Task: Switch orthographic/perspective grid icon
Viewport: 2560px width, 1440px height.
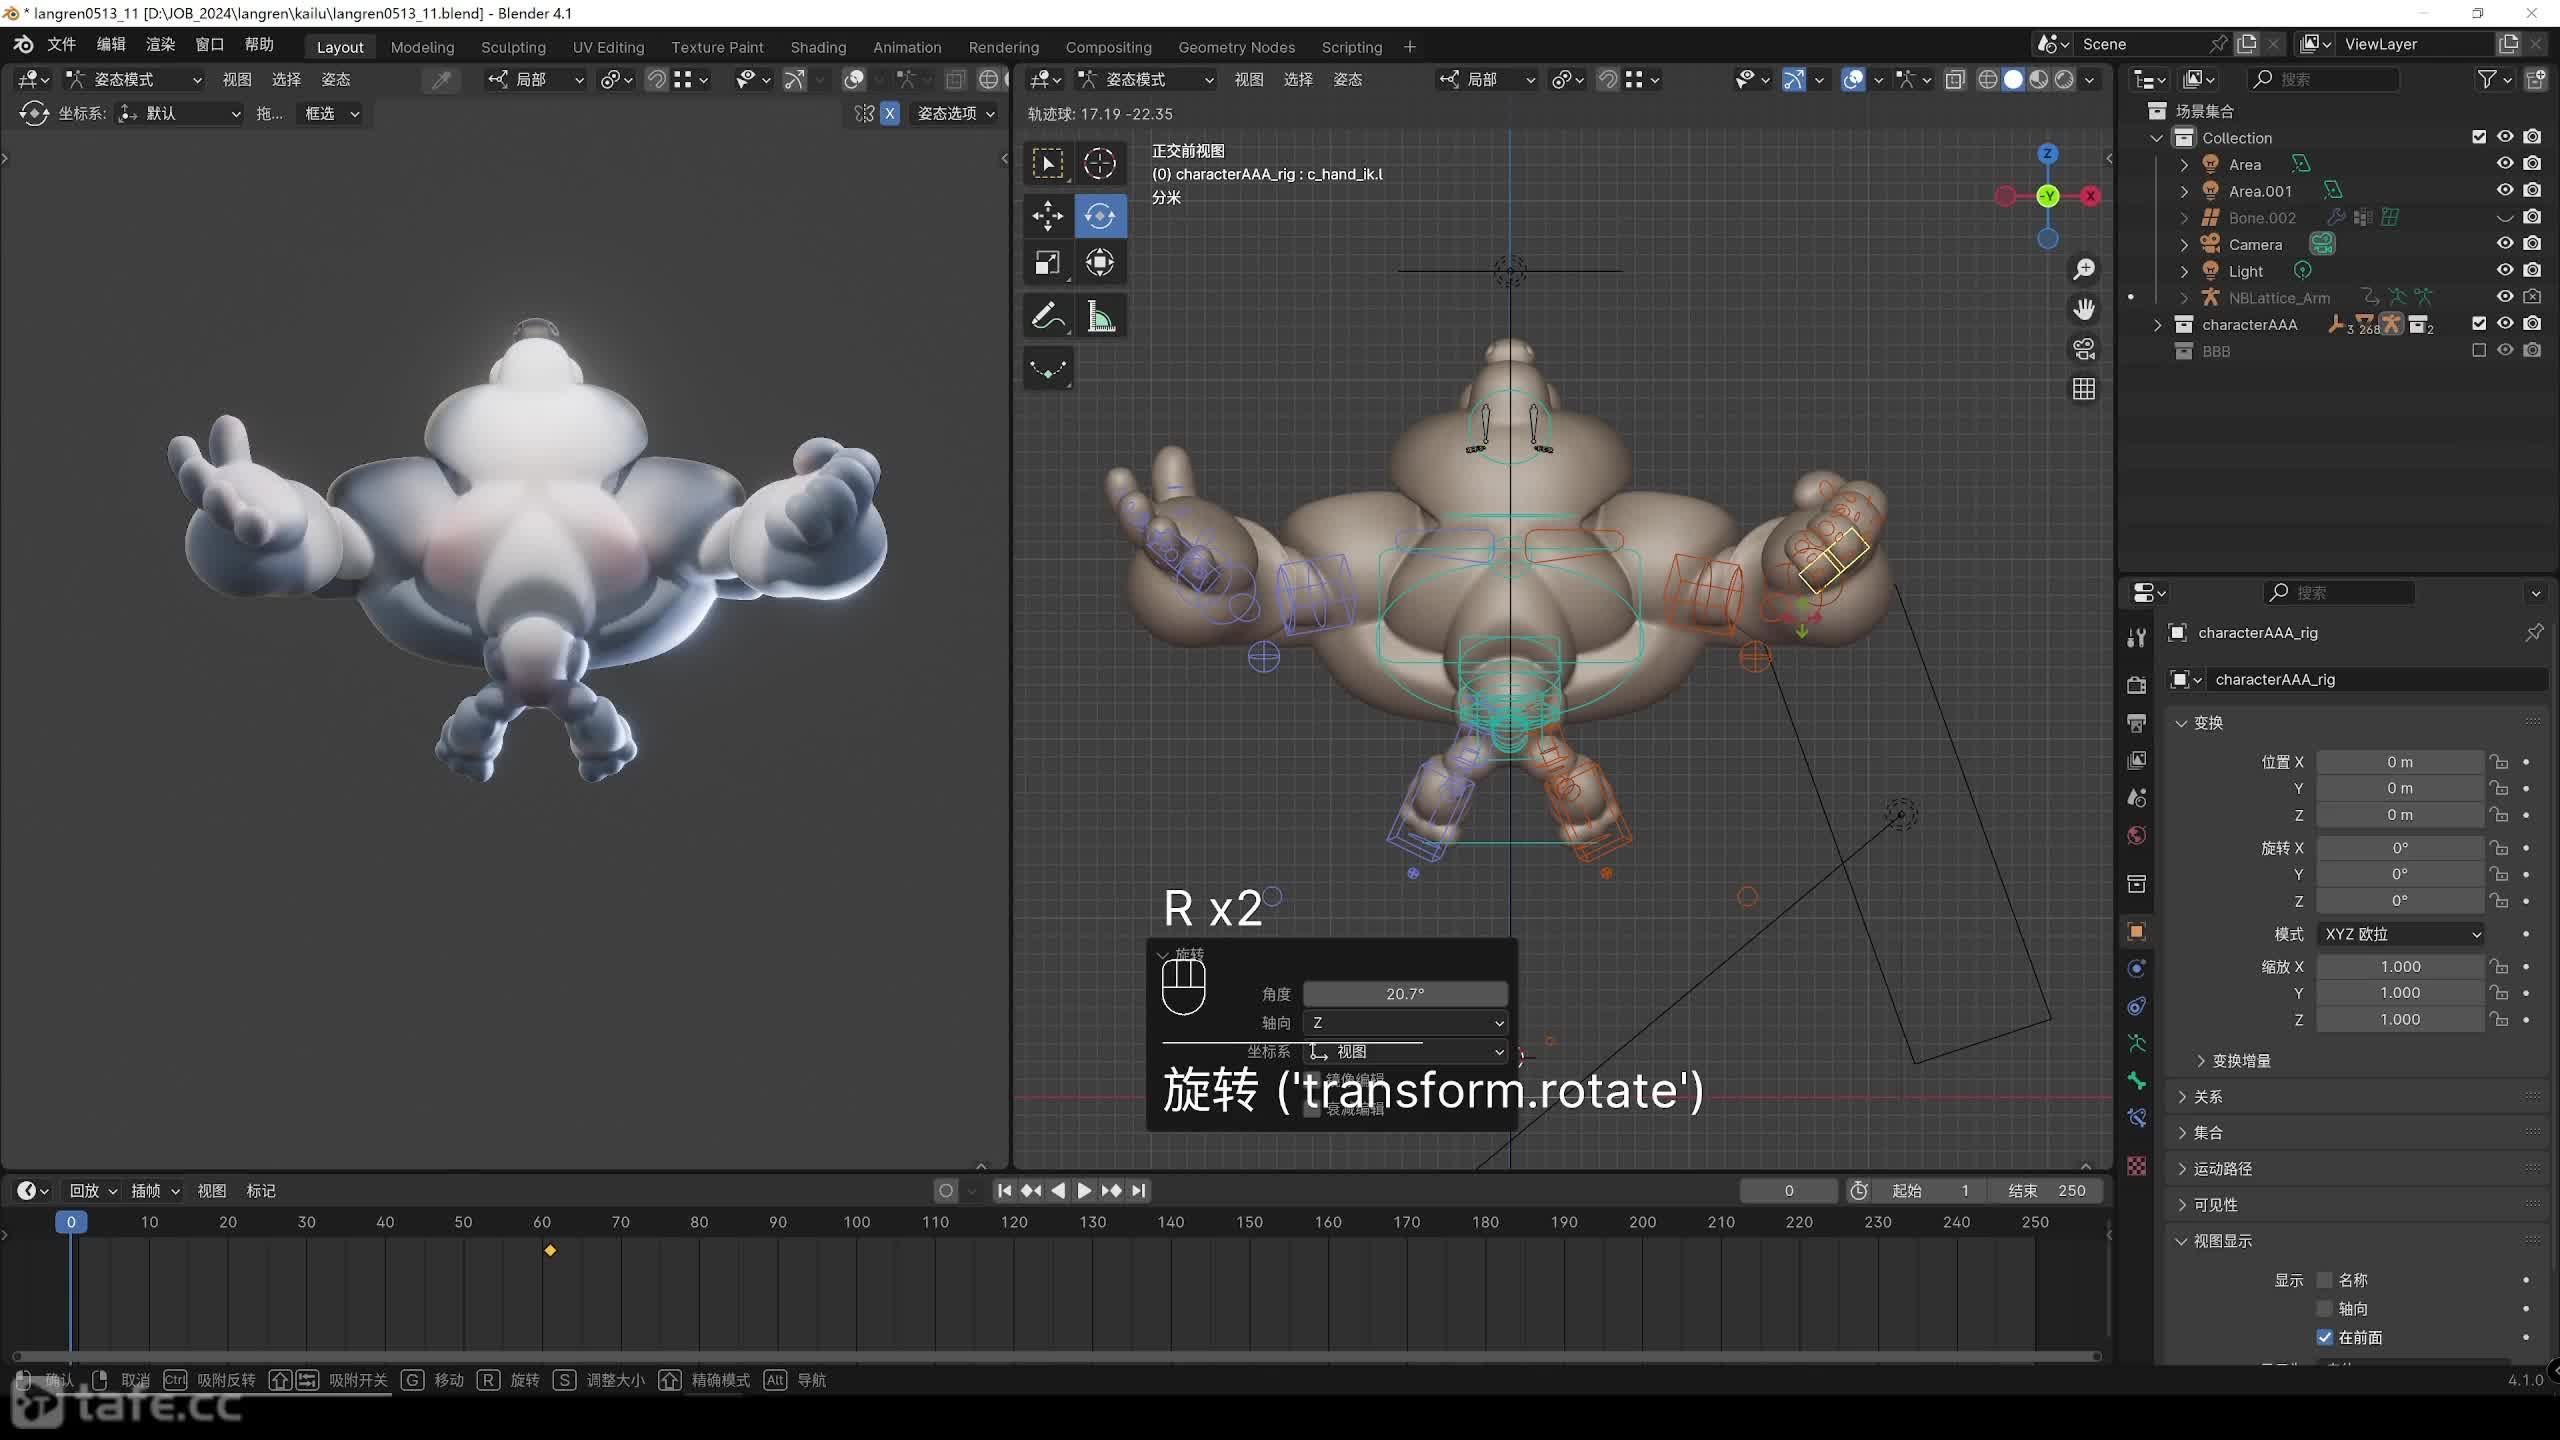Action: (2084, 389)
